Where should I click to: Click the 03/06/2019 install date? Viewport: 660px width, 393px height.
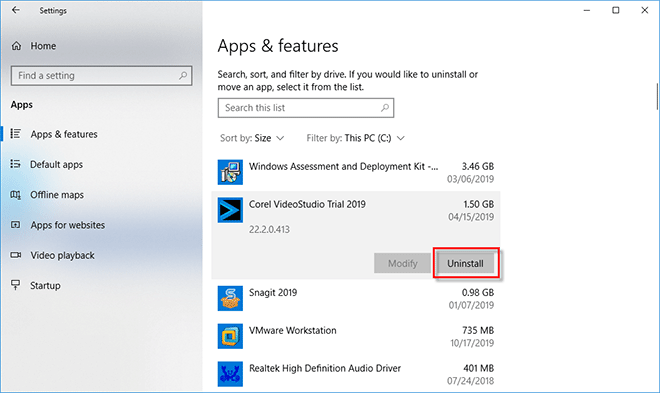(470, 179)
